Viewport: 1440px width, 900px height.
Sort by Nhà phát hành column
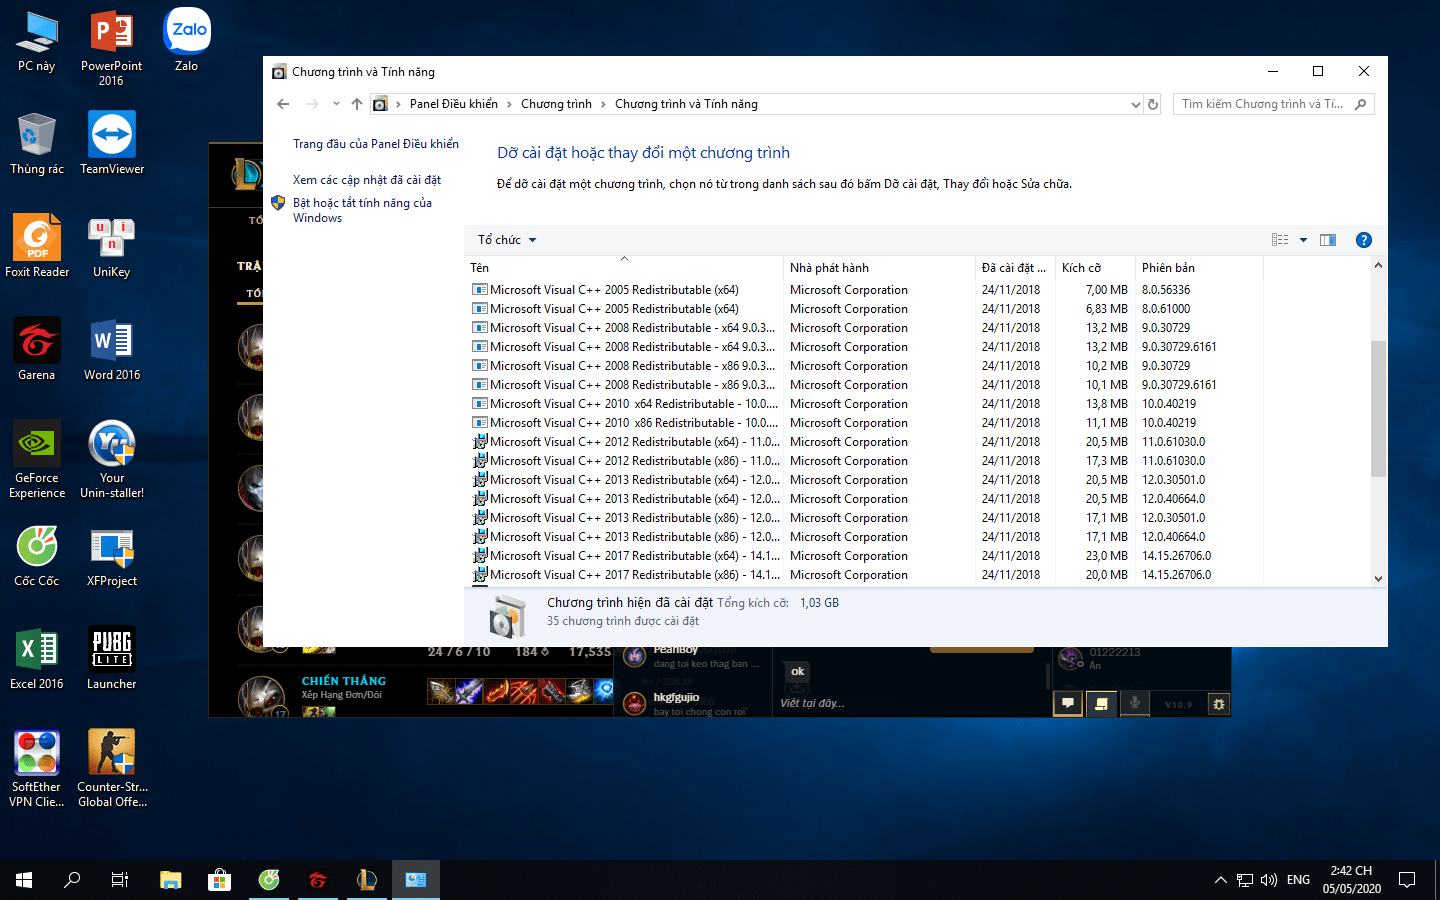click(x=879, y=267)
